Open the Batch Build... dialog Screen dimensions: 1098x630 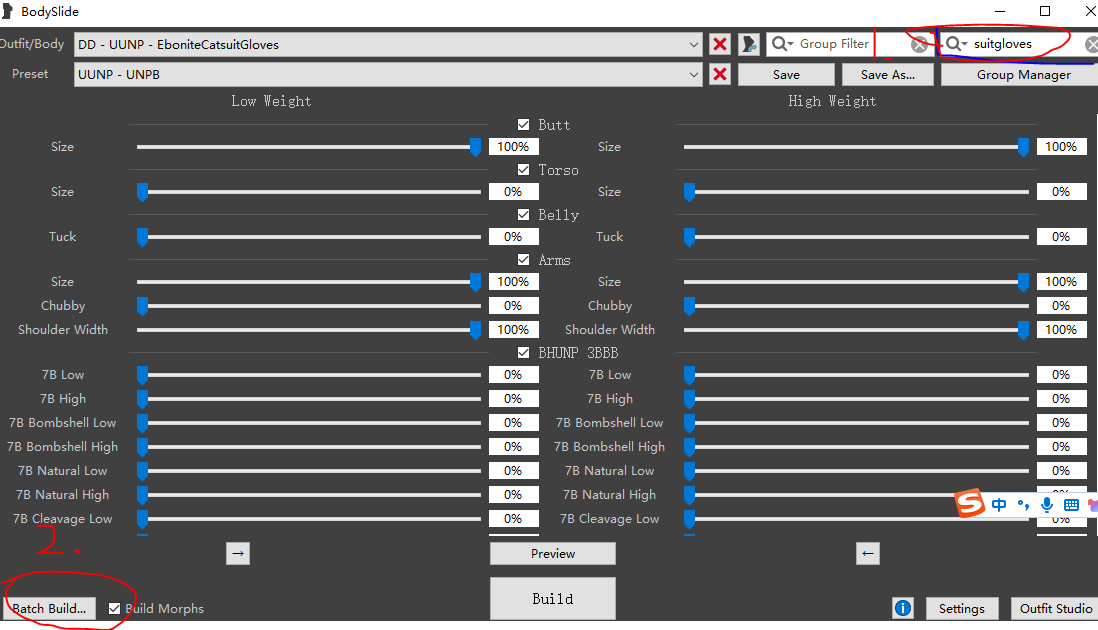(x=49, y=608)
